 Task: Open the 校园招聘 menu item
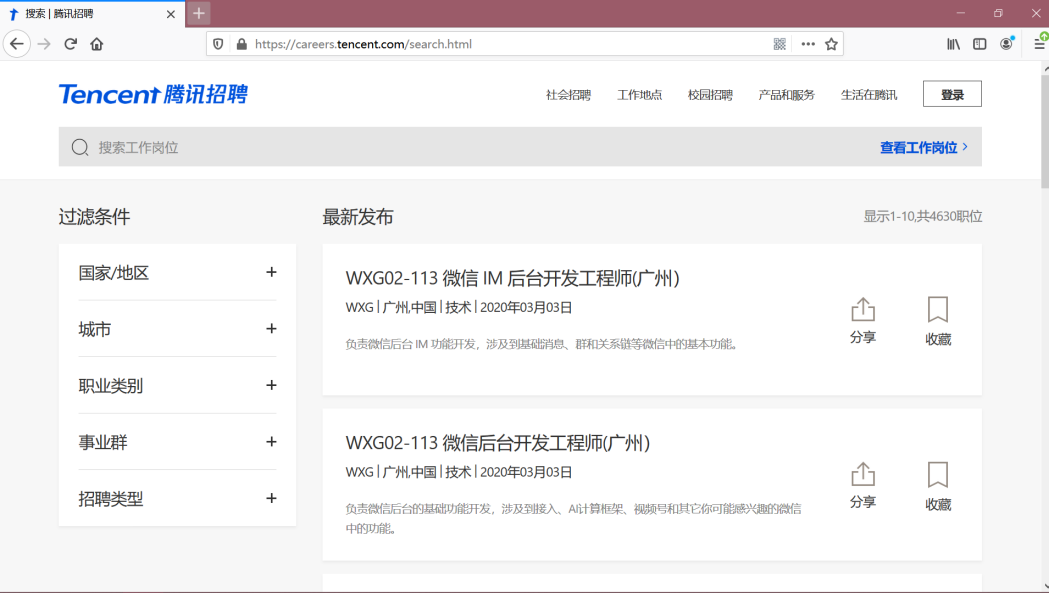(710, 93)
